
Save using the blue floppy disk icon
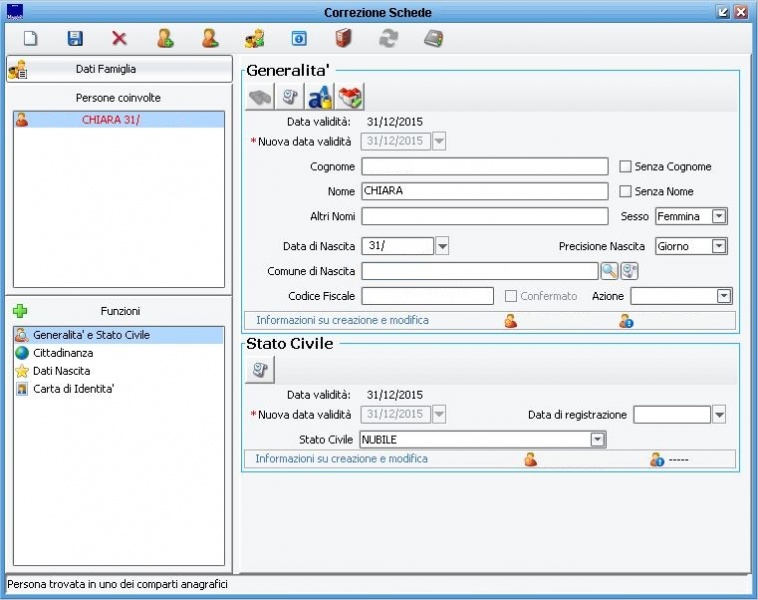click(x=75, y=39)
